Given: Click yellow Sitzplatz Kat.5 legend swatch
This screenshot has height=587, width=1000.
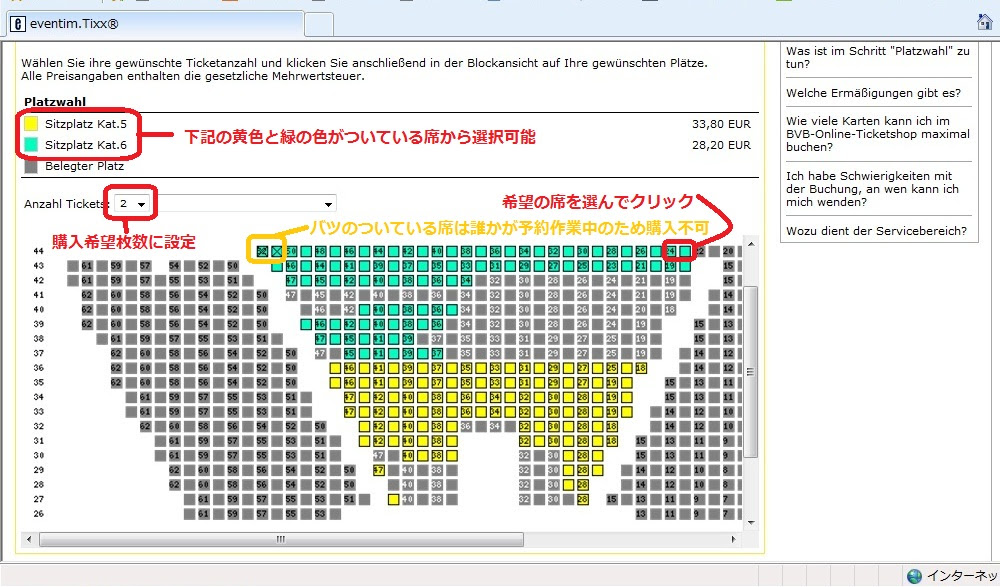Looking at the screenshot, I should (31, 124).
